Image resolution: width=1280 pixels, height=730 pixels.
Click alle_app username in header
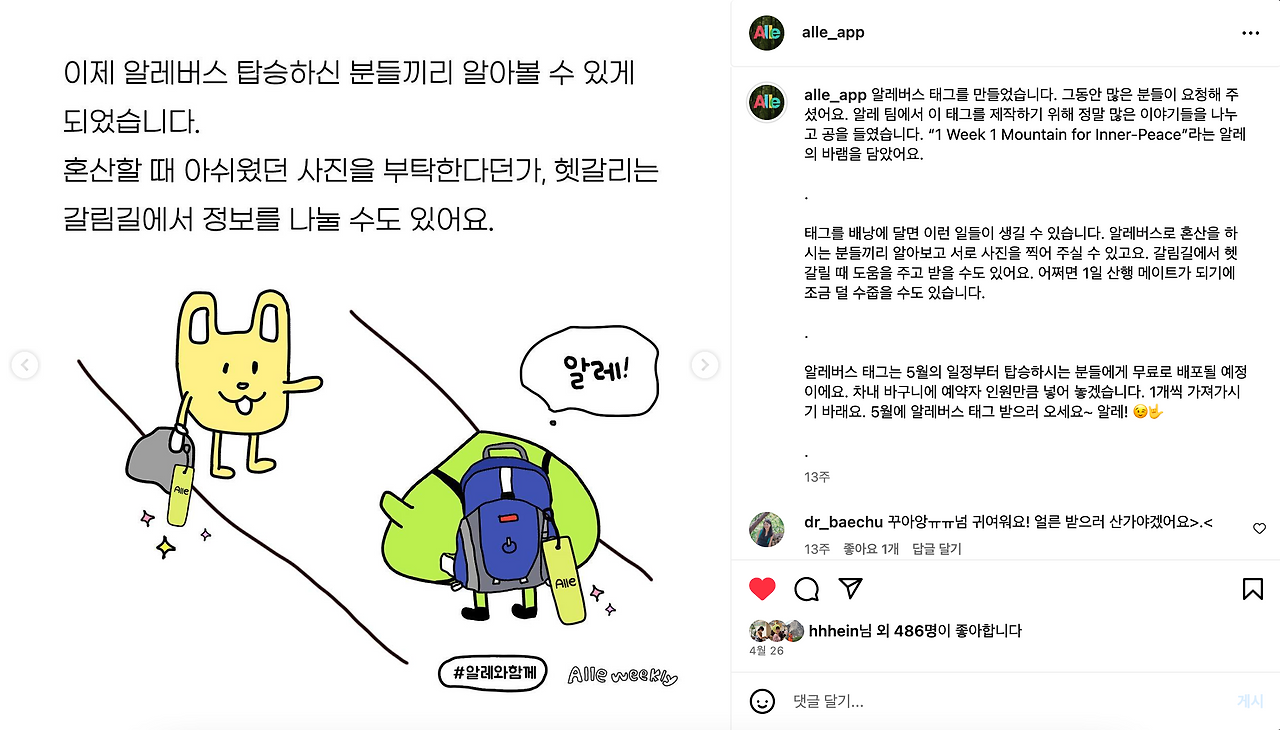(833, 33)
